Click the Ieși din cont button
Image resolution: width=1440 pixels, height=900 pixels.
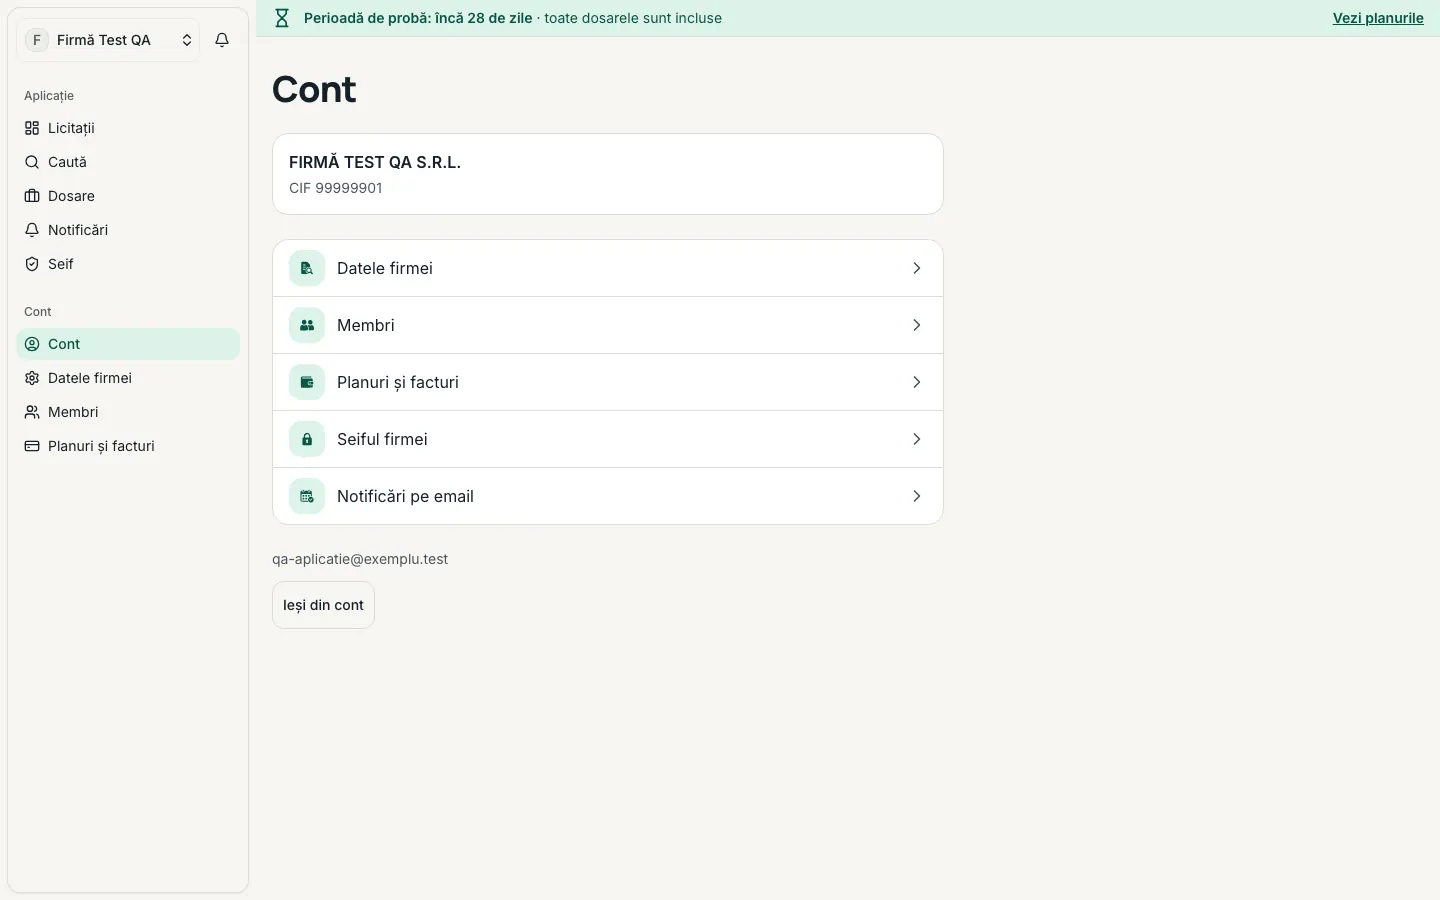pos(323,605)
